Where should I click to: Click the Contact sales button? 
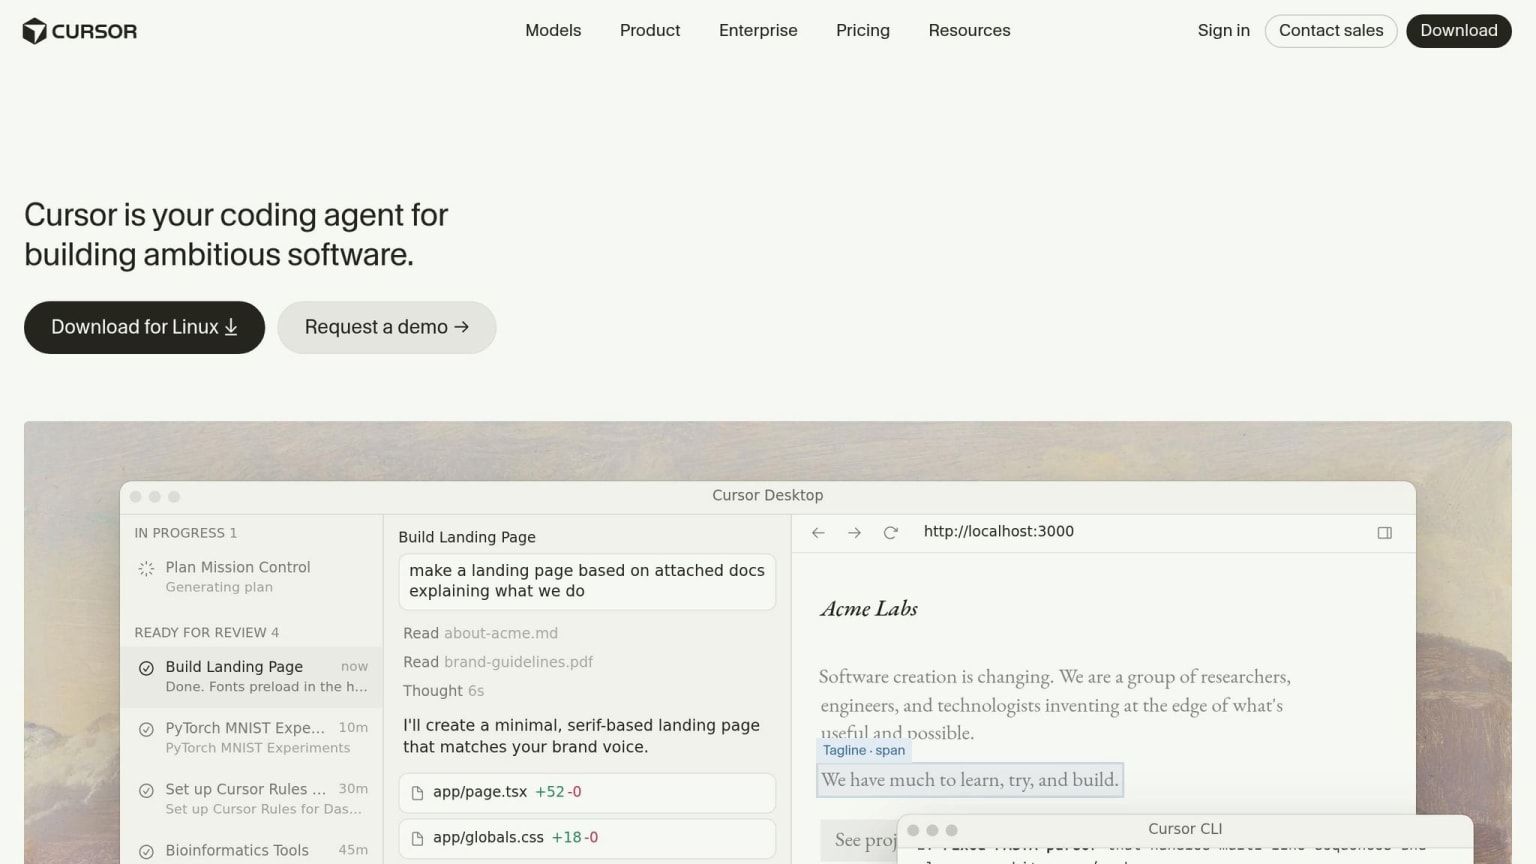coord(1331,31)
